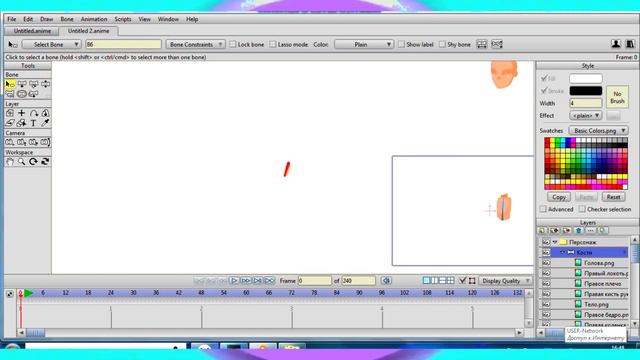
Task: Enable the Lock bone checkbox
Action: [x=233, y=44]
